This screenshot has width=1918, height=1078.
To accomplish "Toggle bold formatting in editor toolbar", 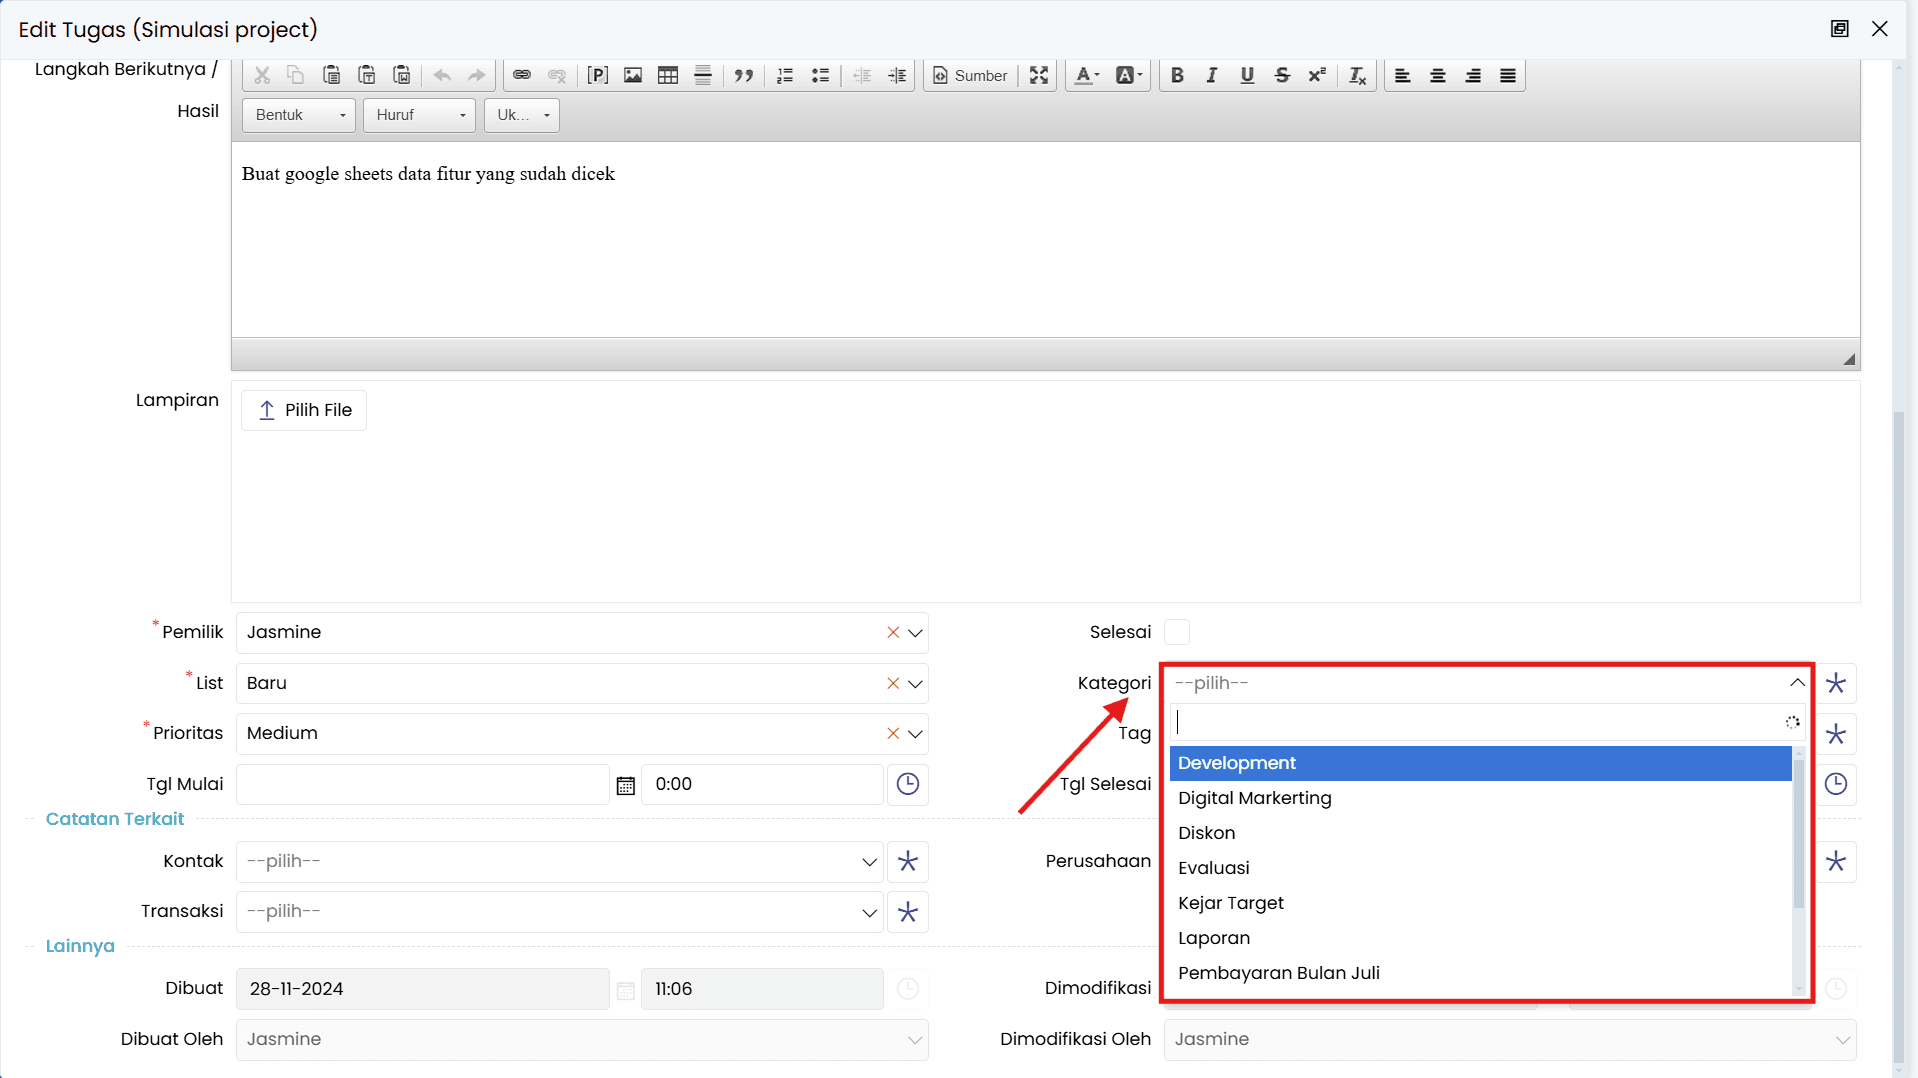I will click(x=1177, y=75).
